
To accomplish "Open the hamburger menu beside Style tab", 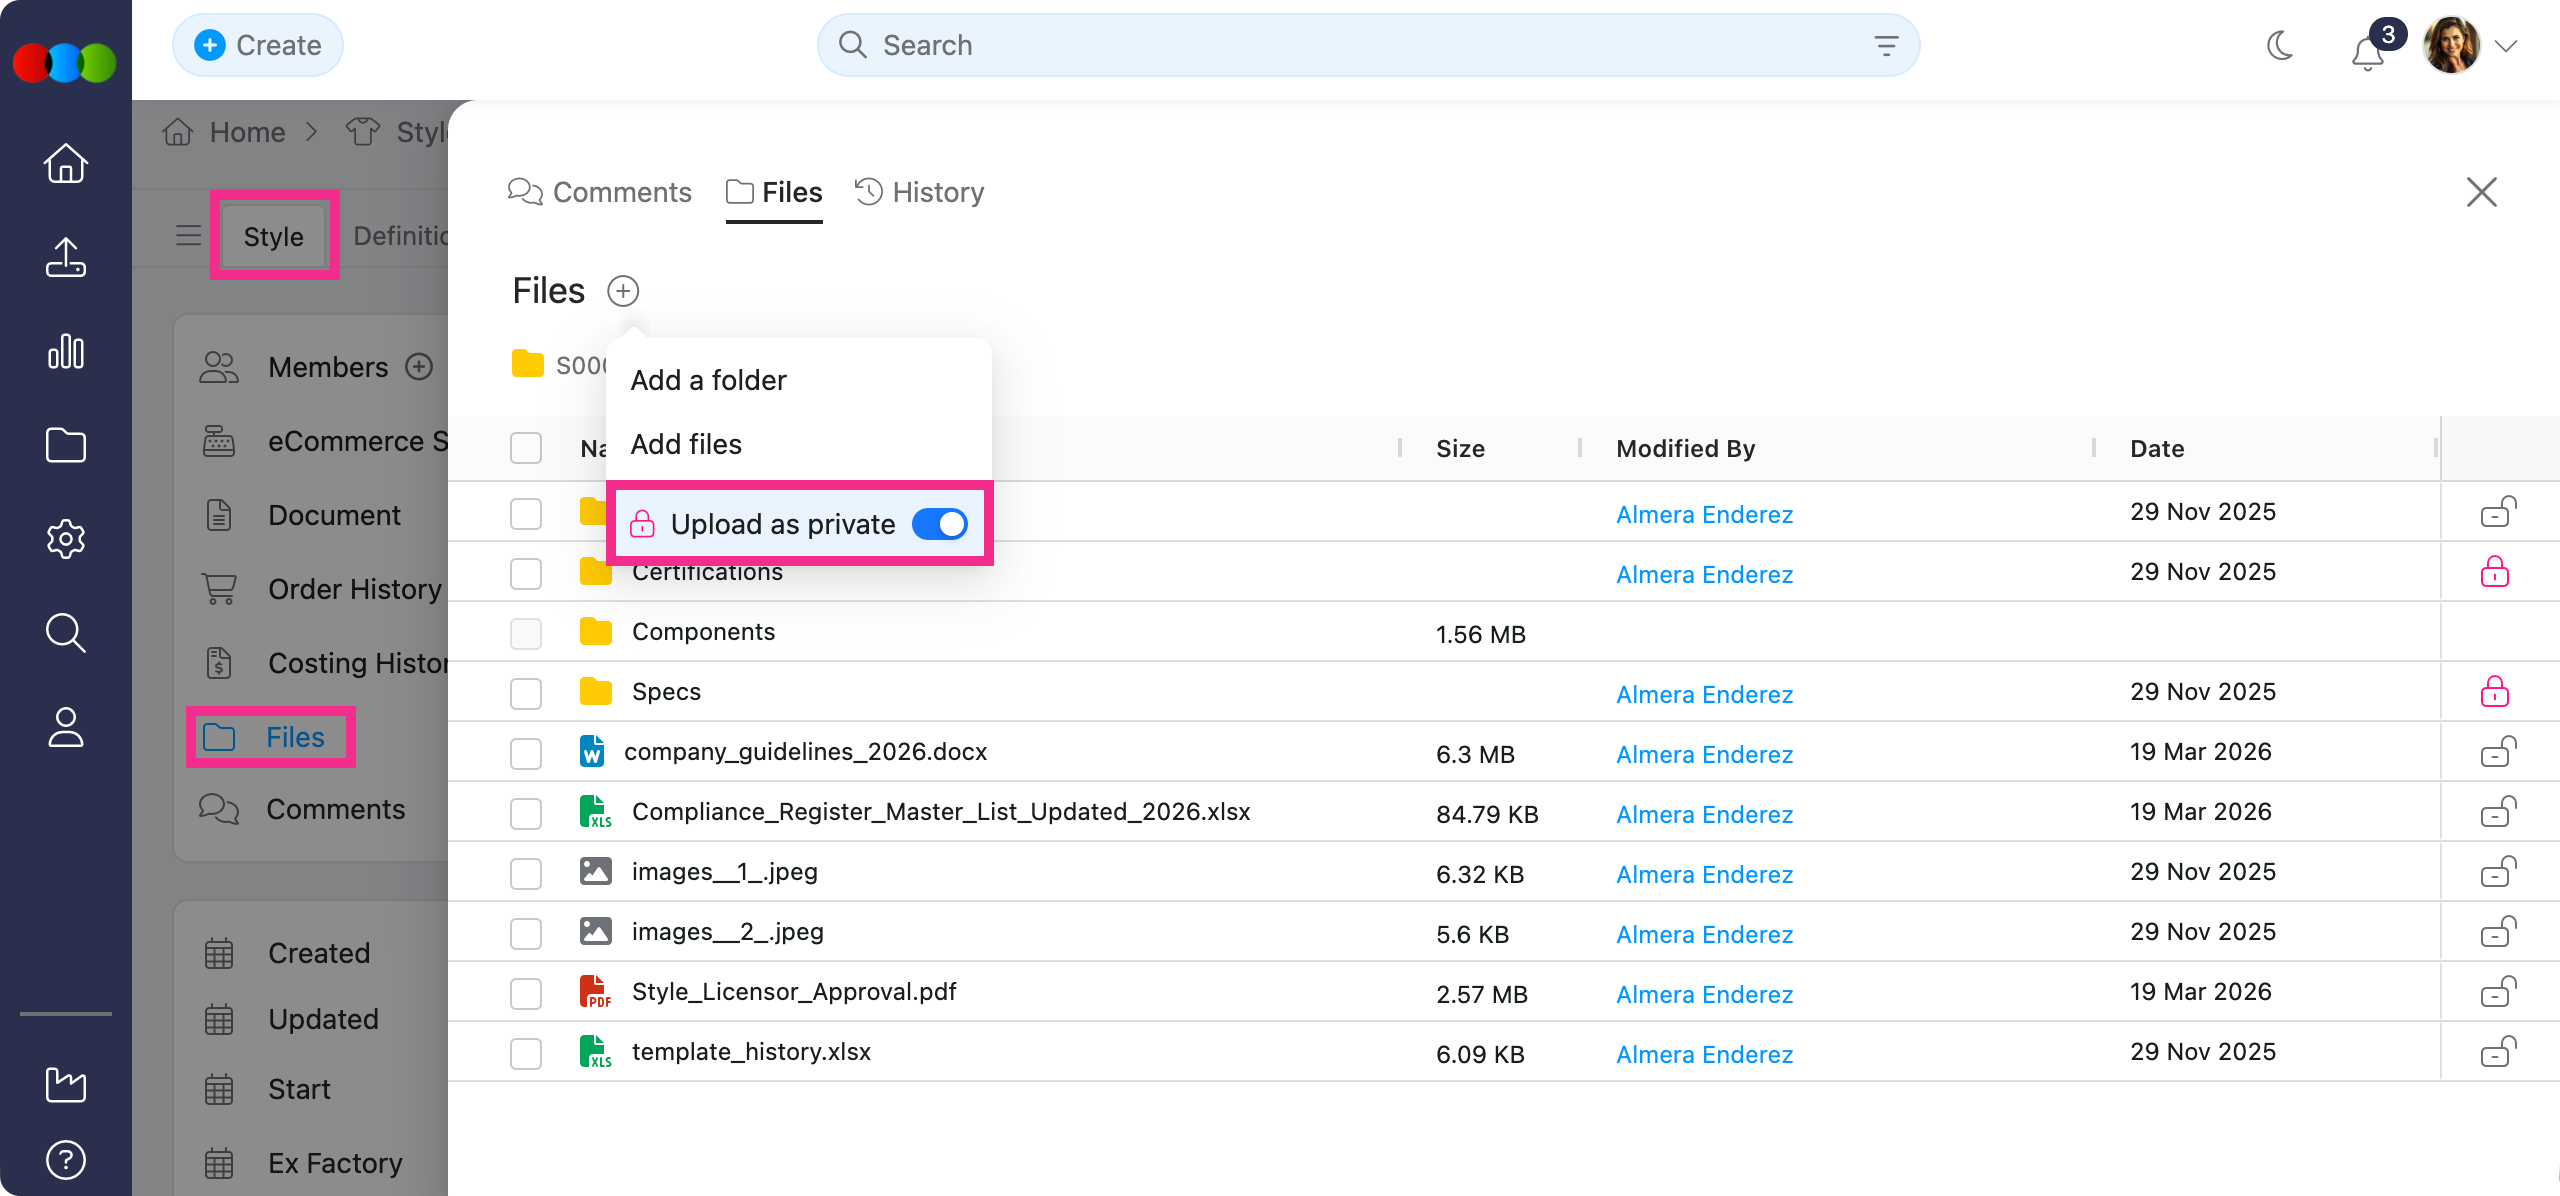I will pos(188,236).
